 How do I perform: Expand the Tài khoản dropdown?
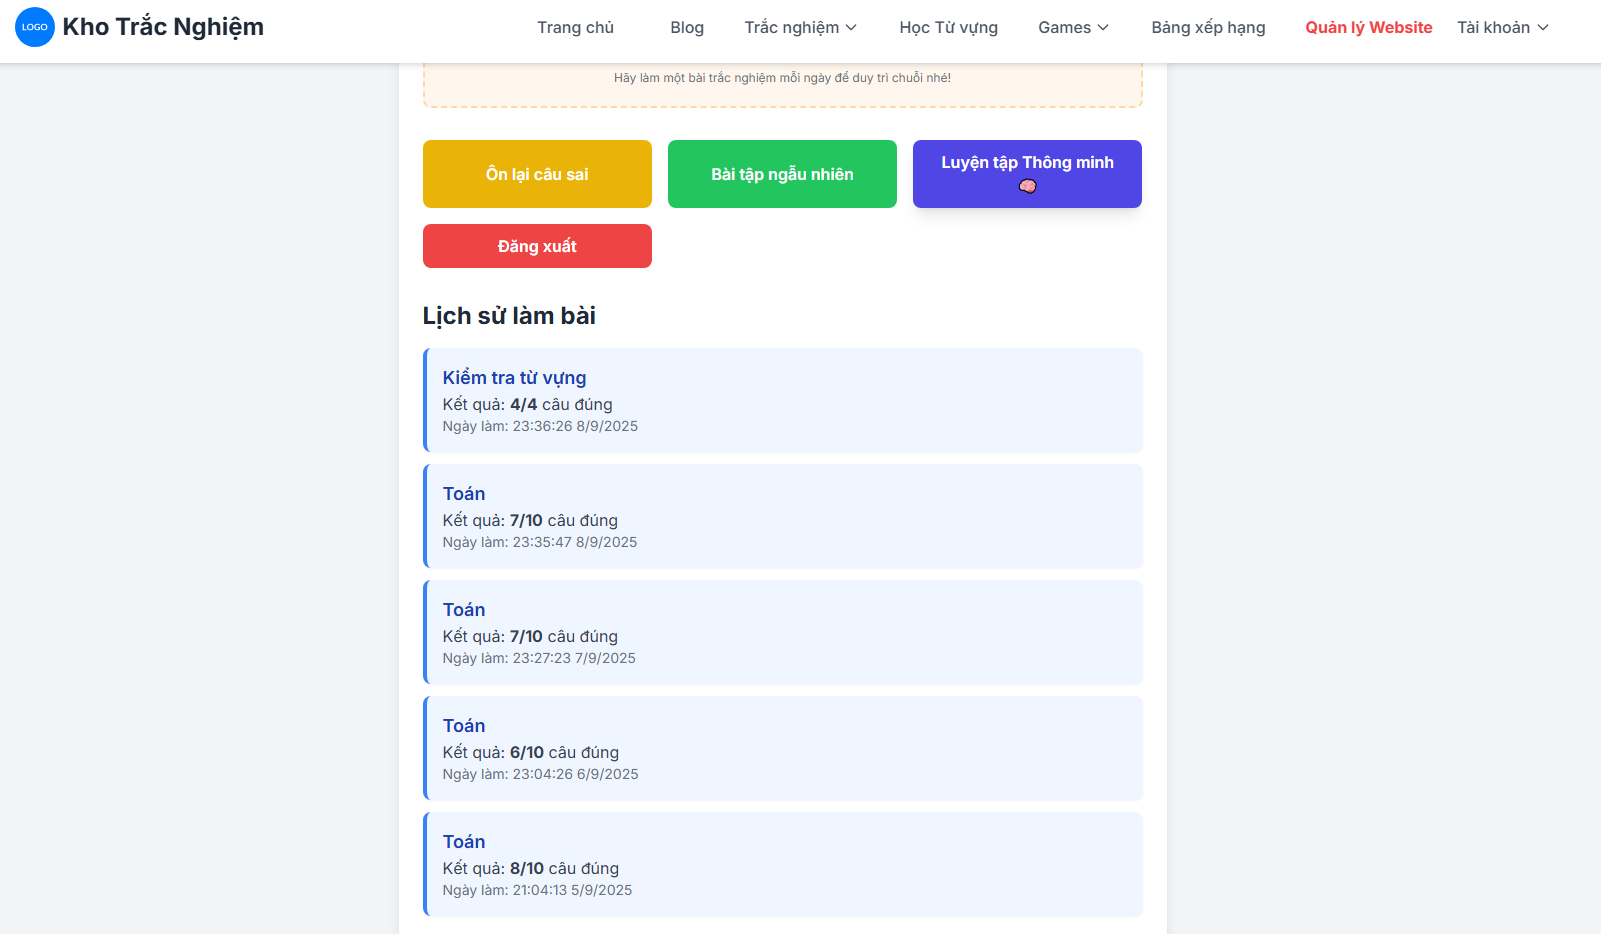pos(1502,28)
